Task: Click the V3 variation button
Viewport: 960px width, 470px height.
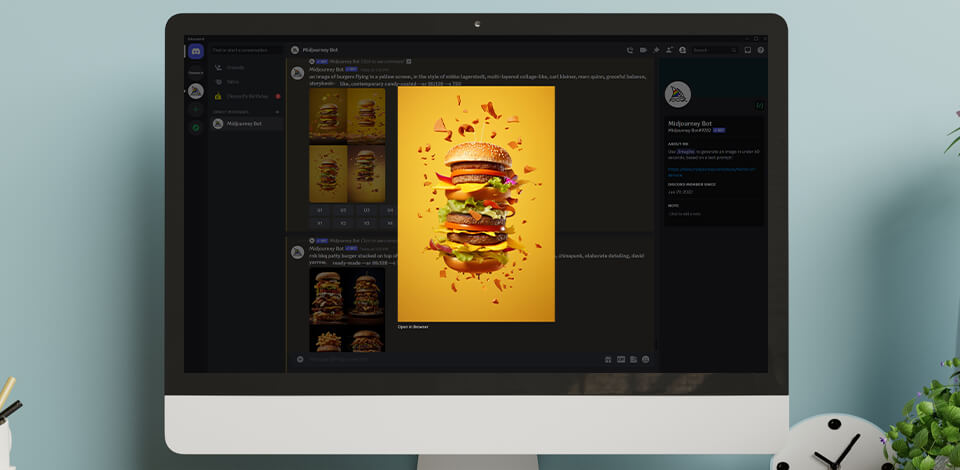Action: (366, 223)
